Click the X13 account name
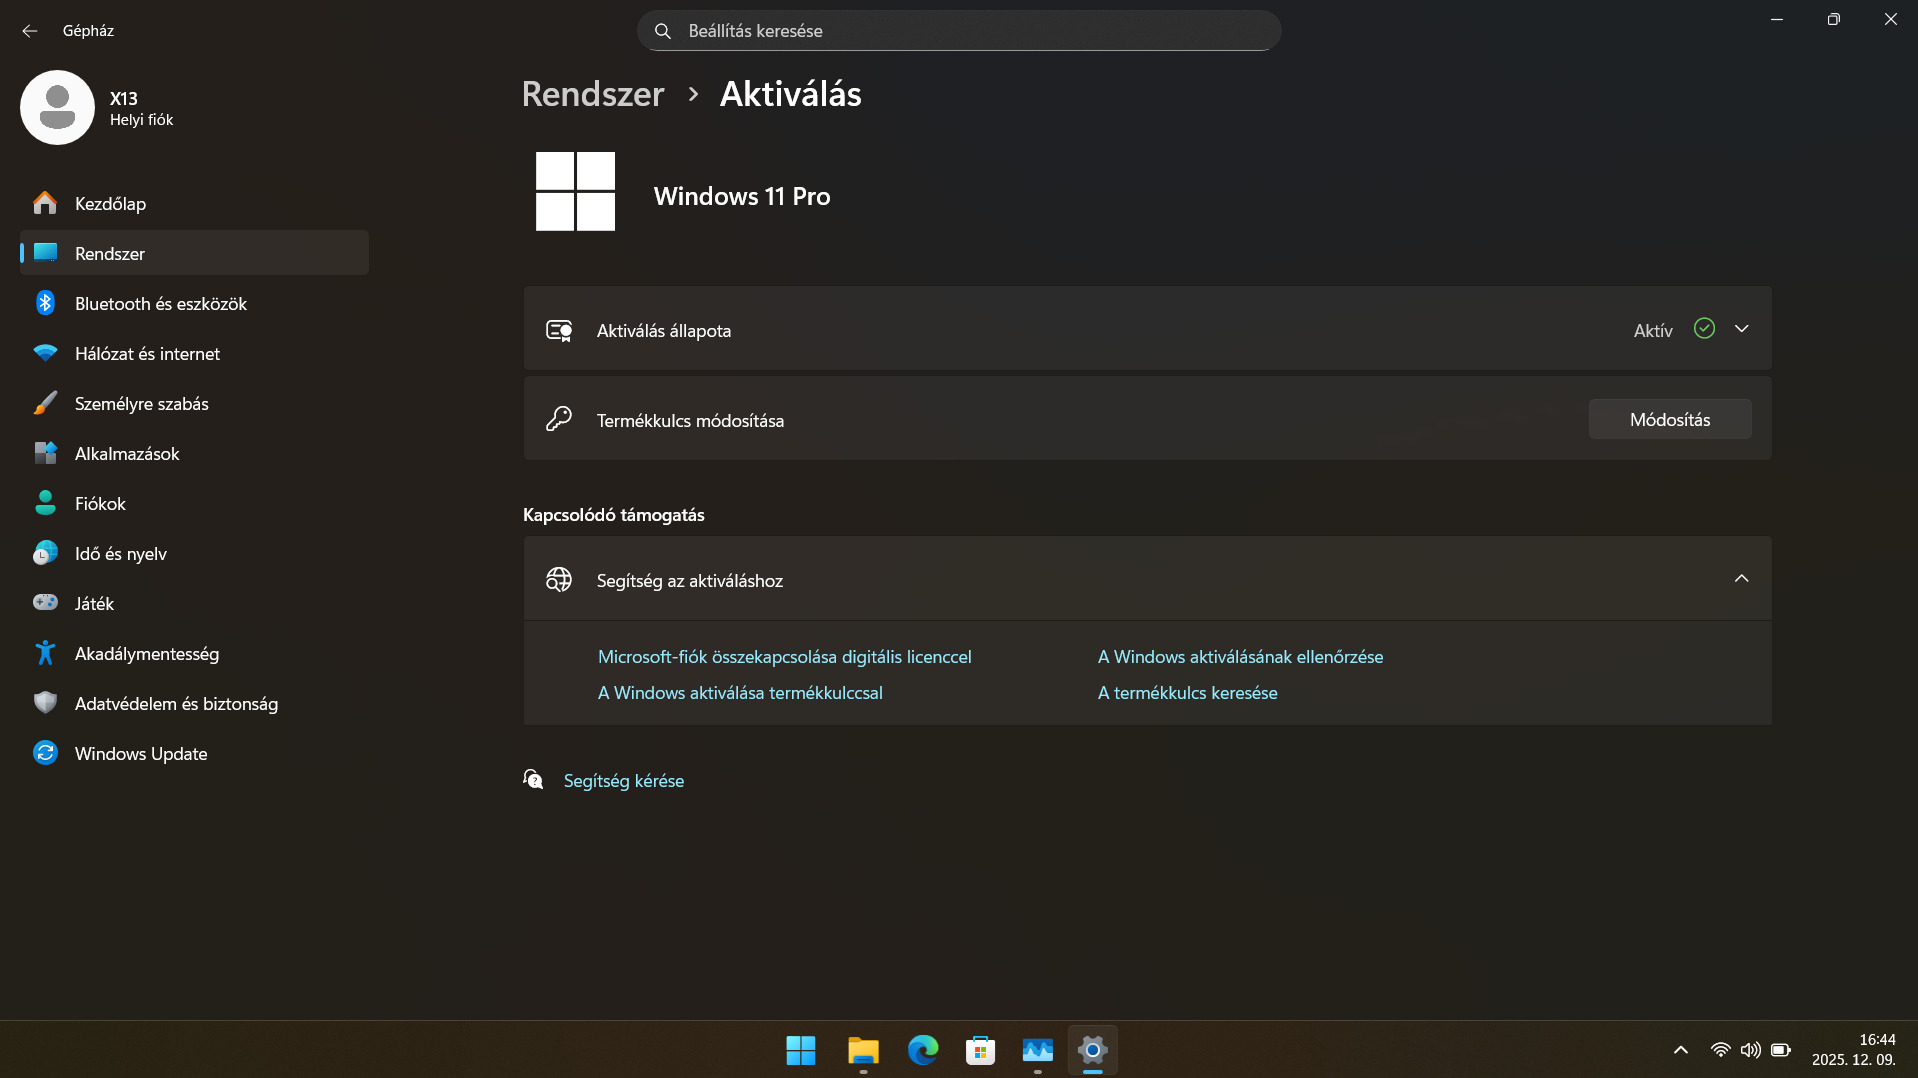Image resolution: width=1918 pixels, height=1078 pixels. [124, 98]
